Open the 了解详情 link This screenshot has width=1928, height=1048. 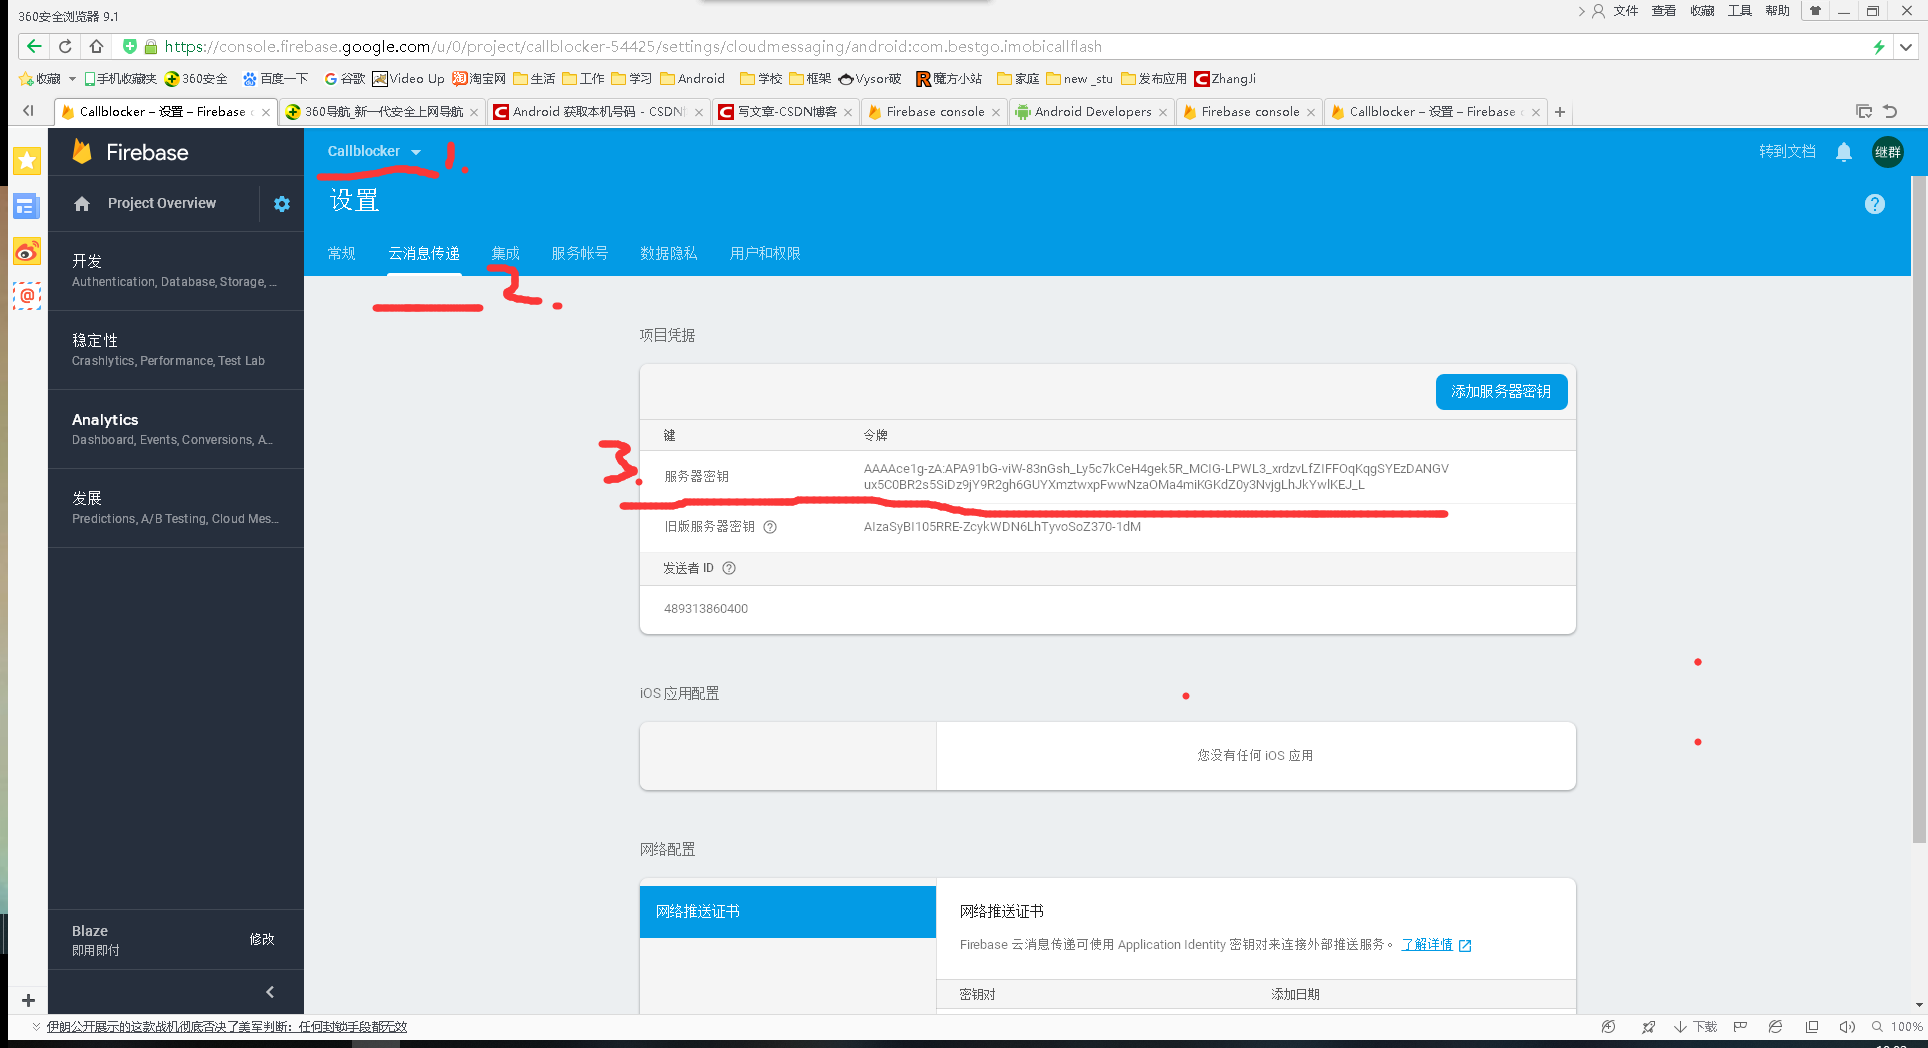click(x=1427, y=944)
